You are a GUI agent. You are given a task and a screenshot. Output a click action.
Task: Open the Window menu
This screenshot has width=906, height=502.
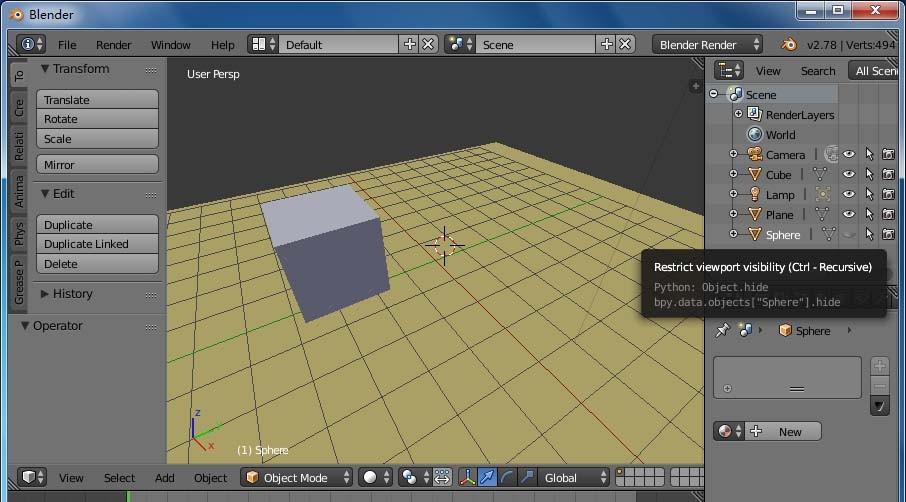(x=170, y=44)
